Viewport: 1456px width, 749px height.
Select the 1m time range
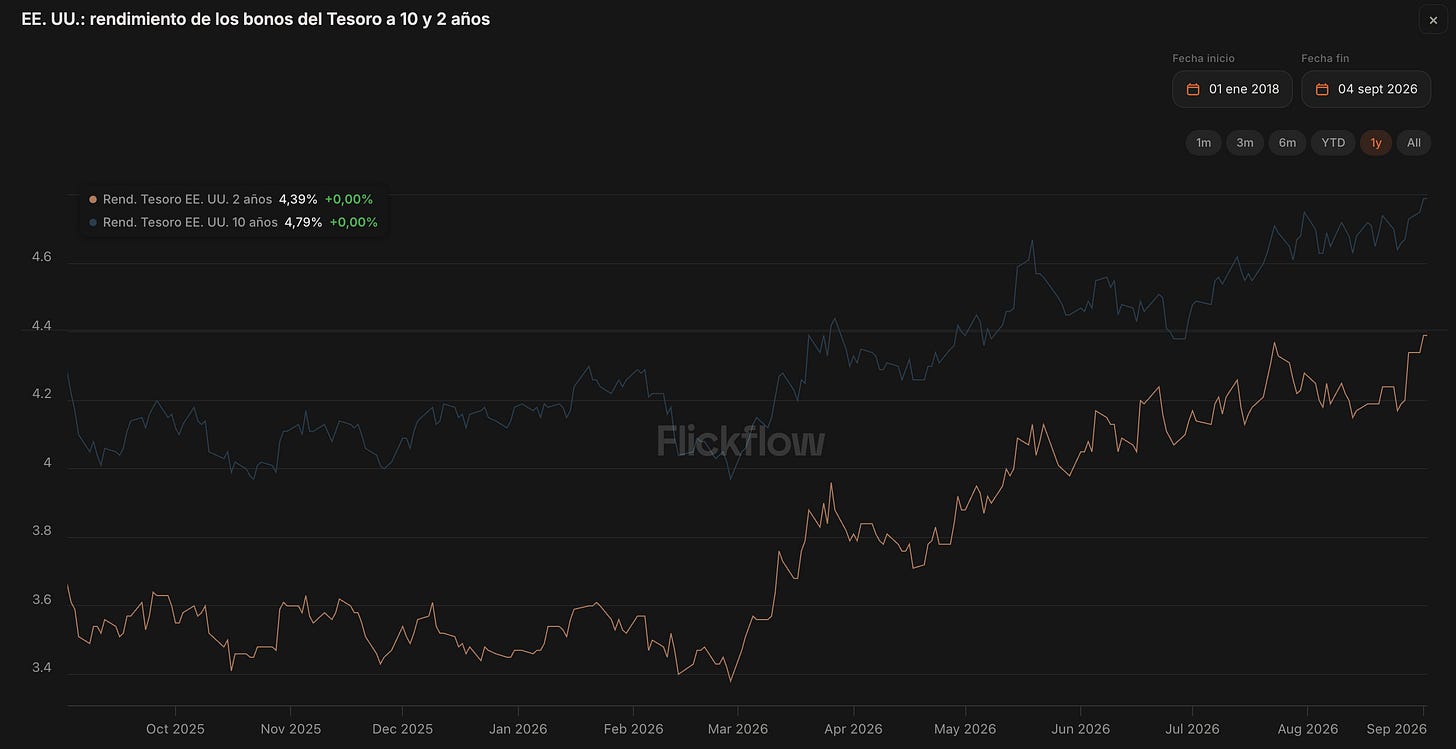[x=1204, y=143]
